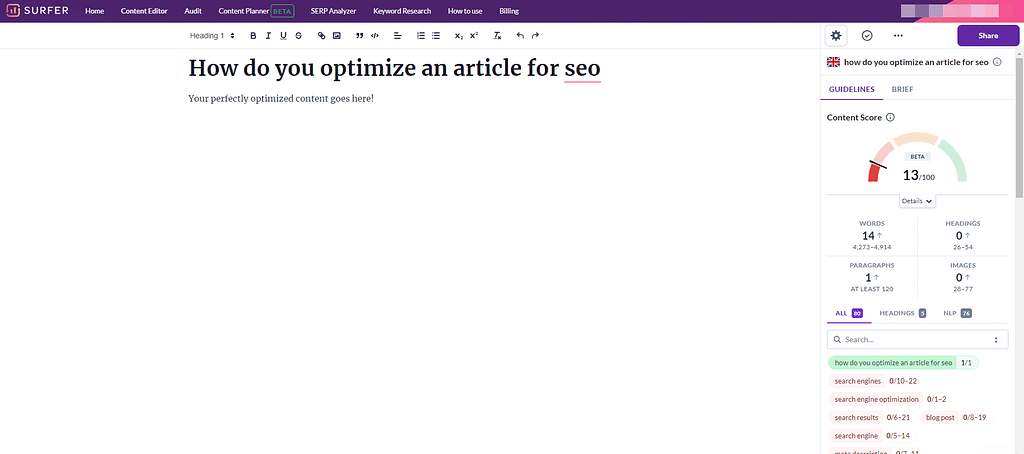Apply blockquote formatting
The width and height of the screenshot is (1024, 454).
359,35
